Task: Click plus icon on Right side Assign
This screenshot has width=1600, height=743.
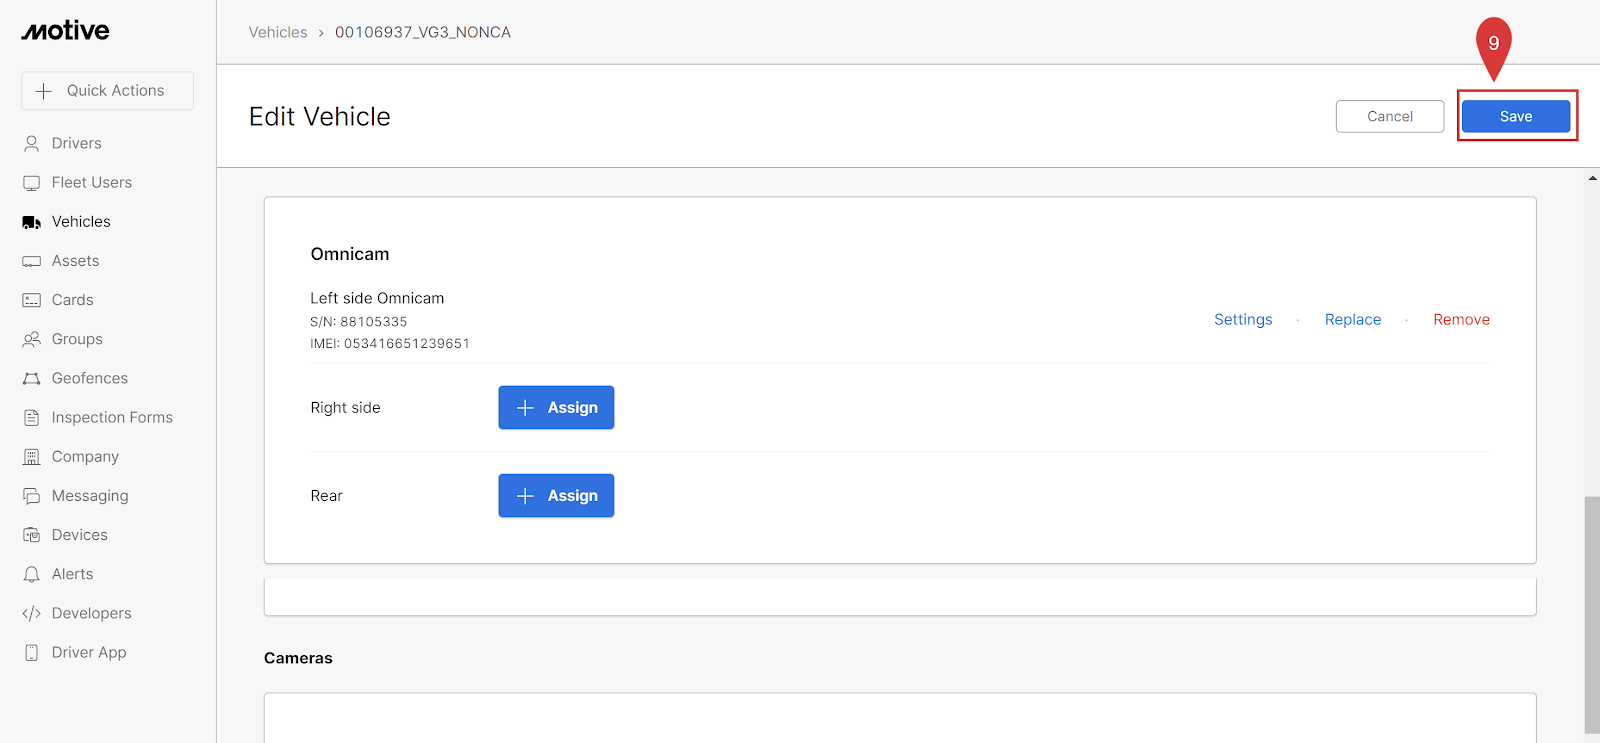Action: pos(525,408)
